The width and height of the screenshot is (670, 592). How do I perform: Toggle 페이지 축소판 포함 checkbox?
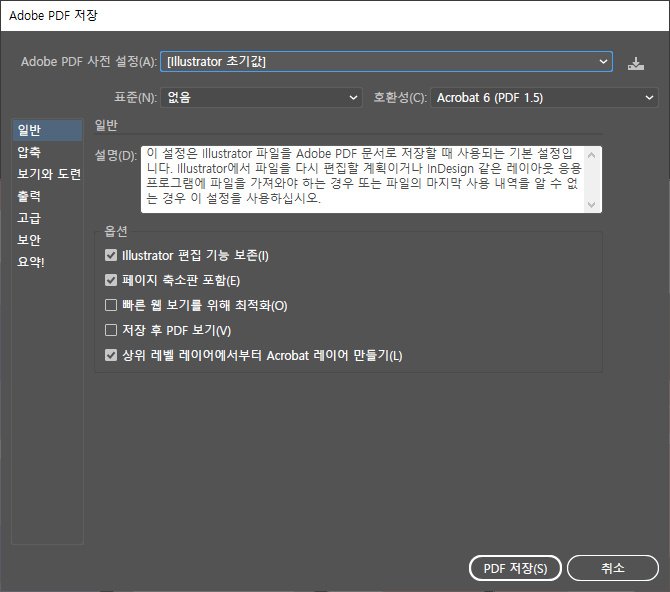[112, 281]
